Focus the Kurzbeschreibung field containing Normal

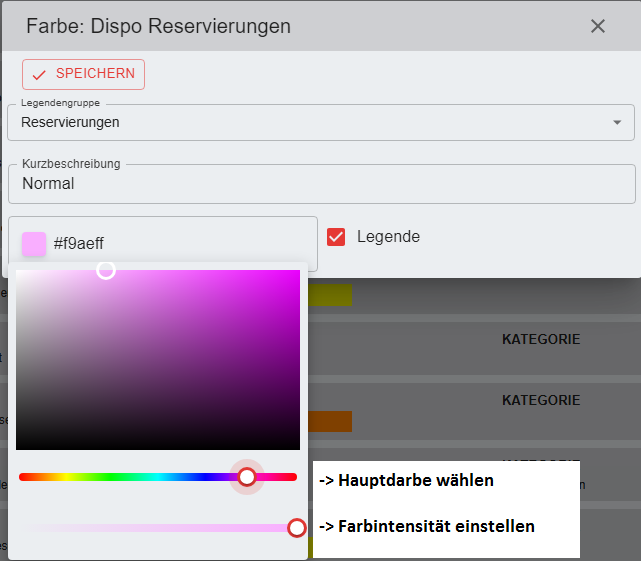(320, 184)
